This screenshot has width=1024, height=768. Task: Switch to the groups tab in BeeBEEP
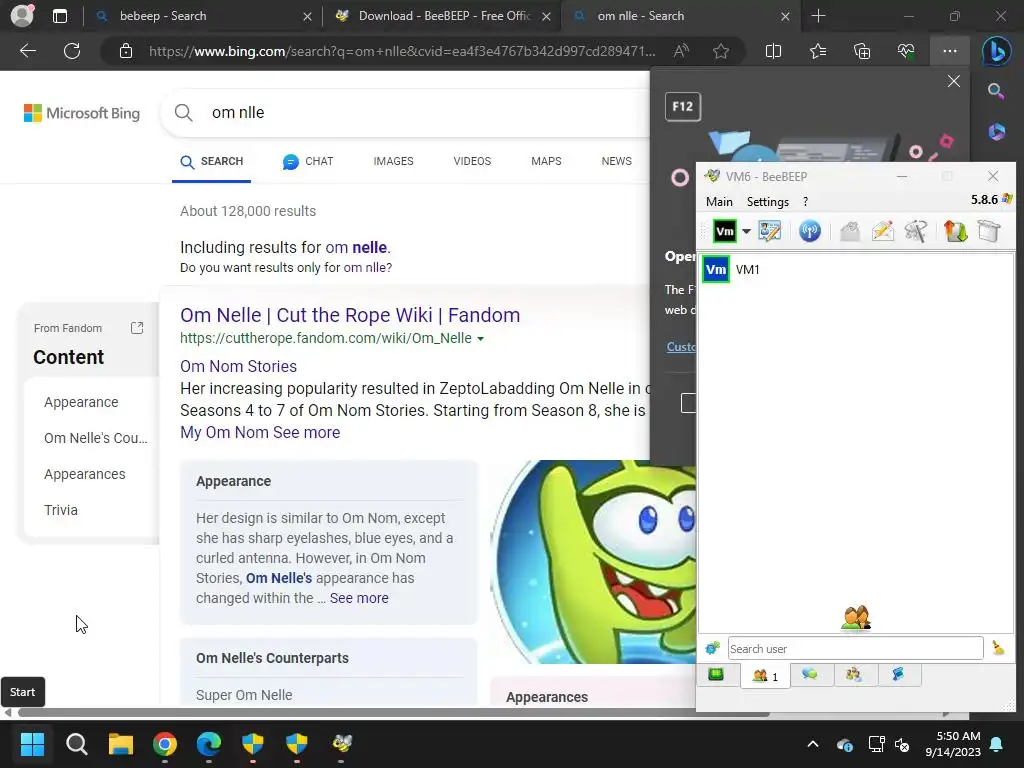(854, 675)
